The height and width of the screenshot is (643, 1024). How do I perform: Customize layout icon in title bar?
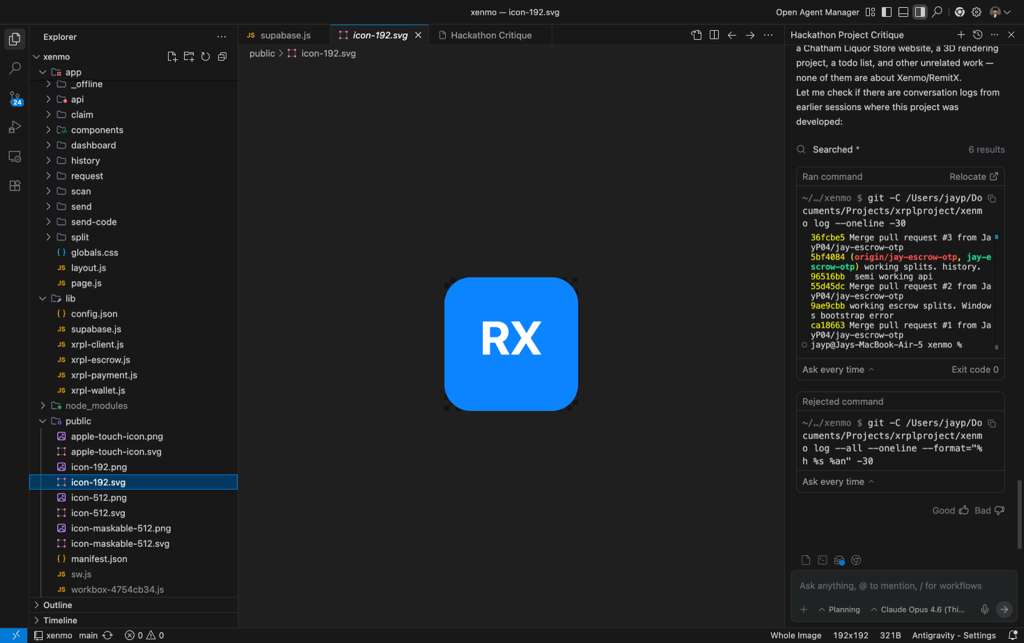point(870,12)
